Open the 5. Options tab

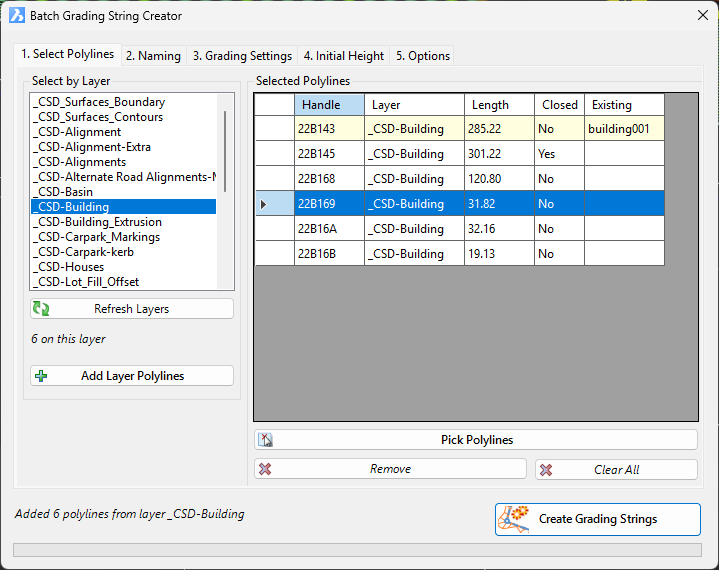pos(422,56)
